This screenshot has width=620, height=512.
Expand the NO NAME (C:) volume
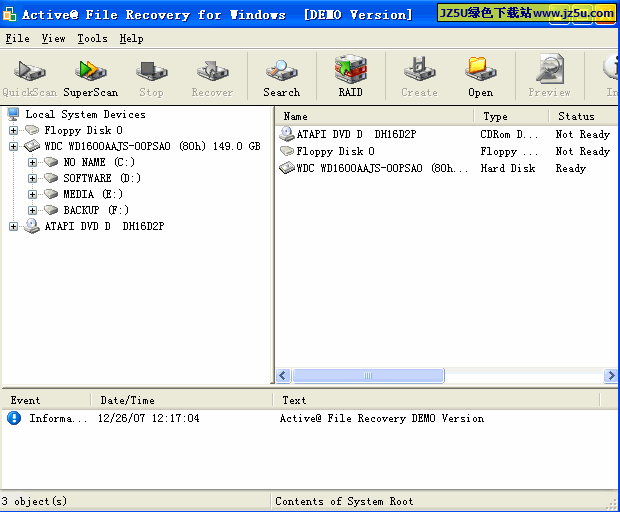pos(32,162)
